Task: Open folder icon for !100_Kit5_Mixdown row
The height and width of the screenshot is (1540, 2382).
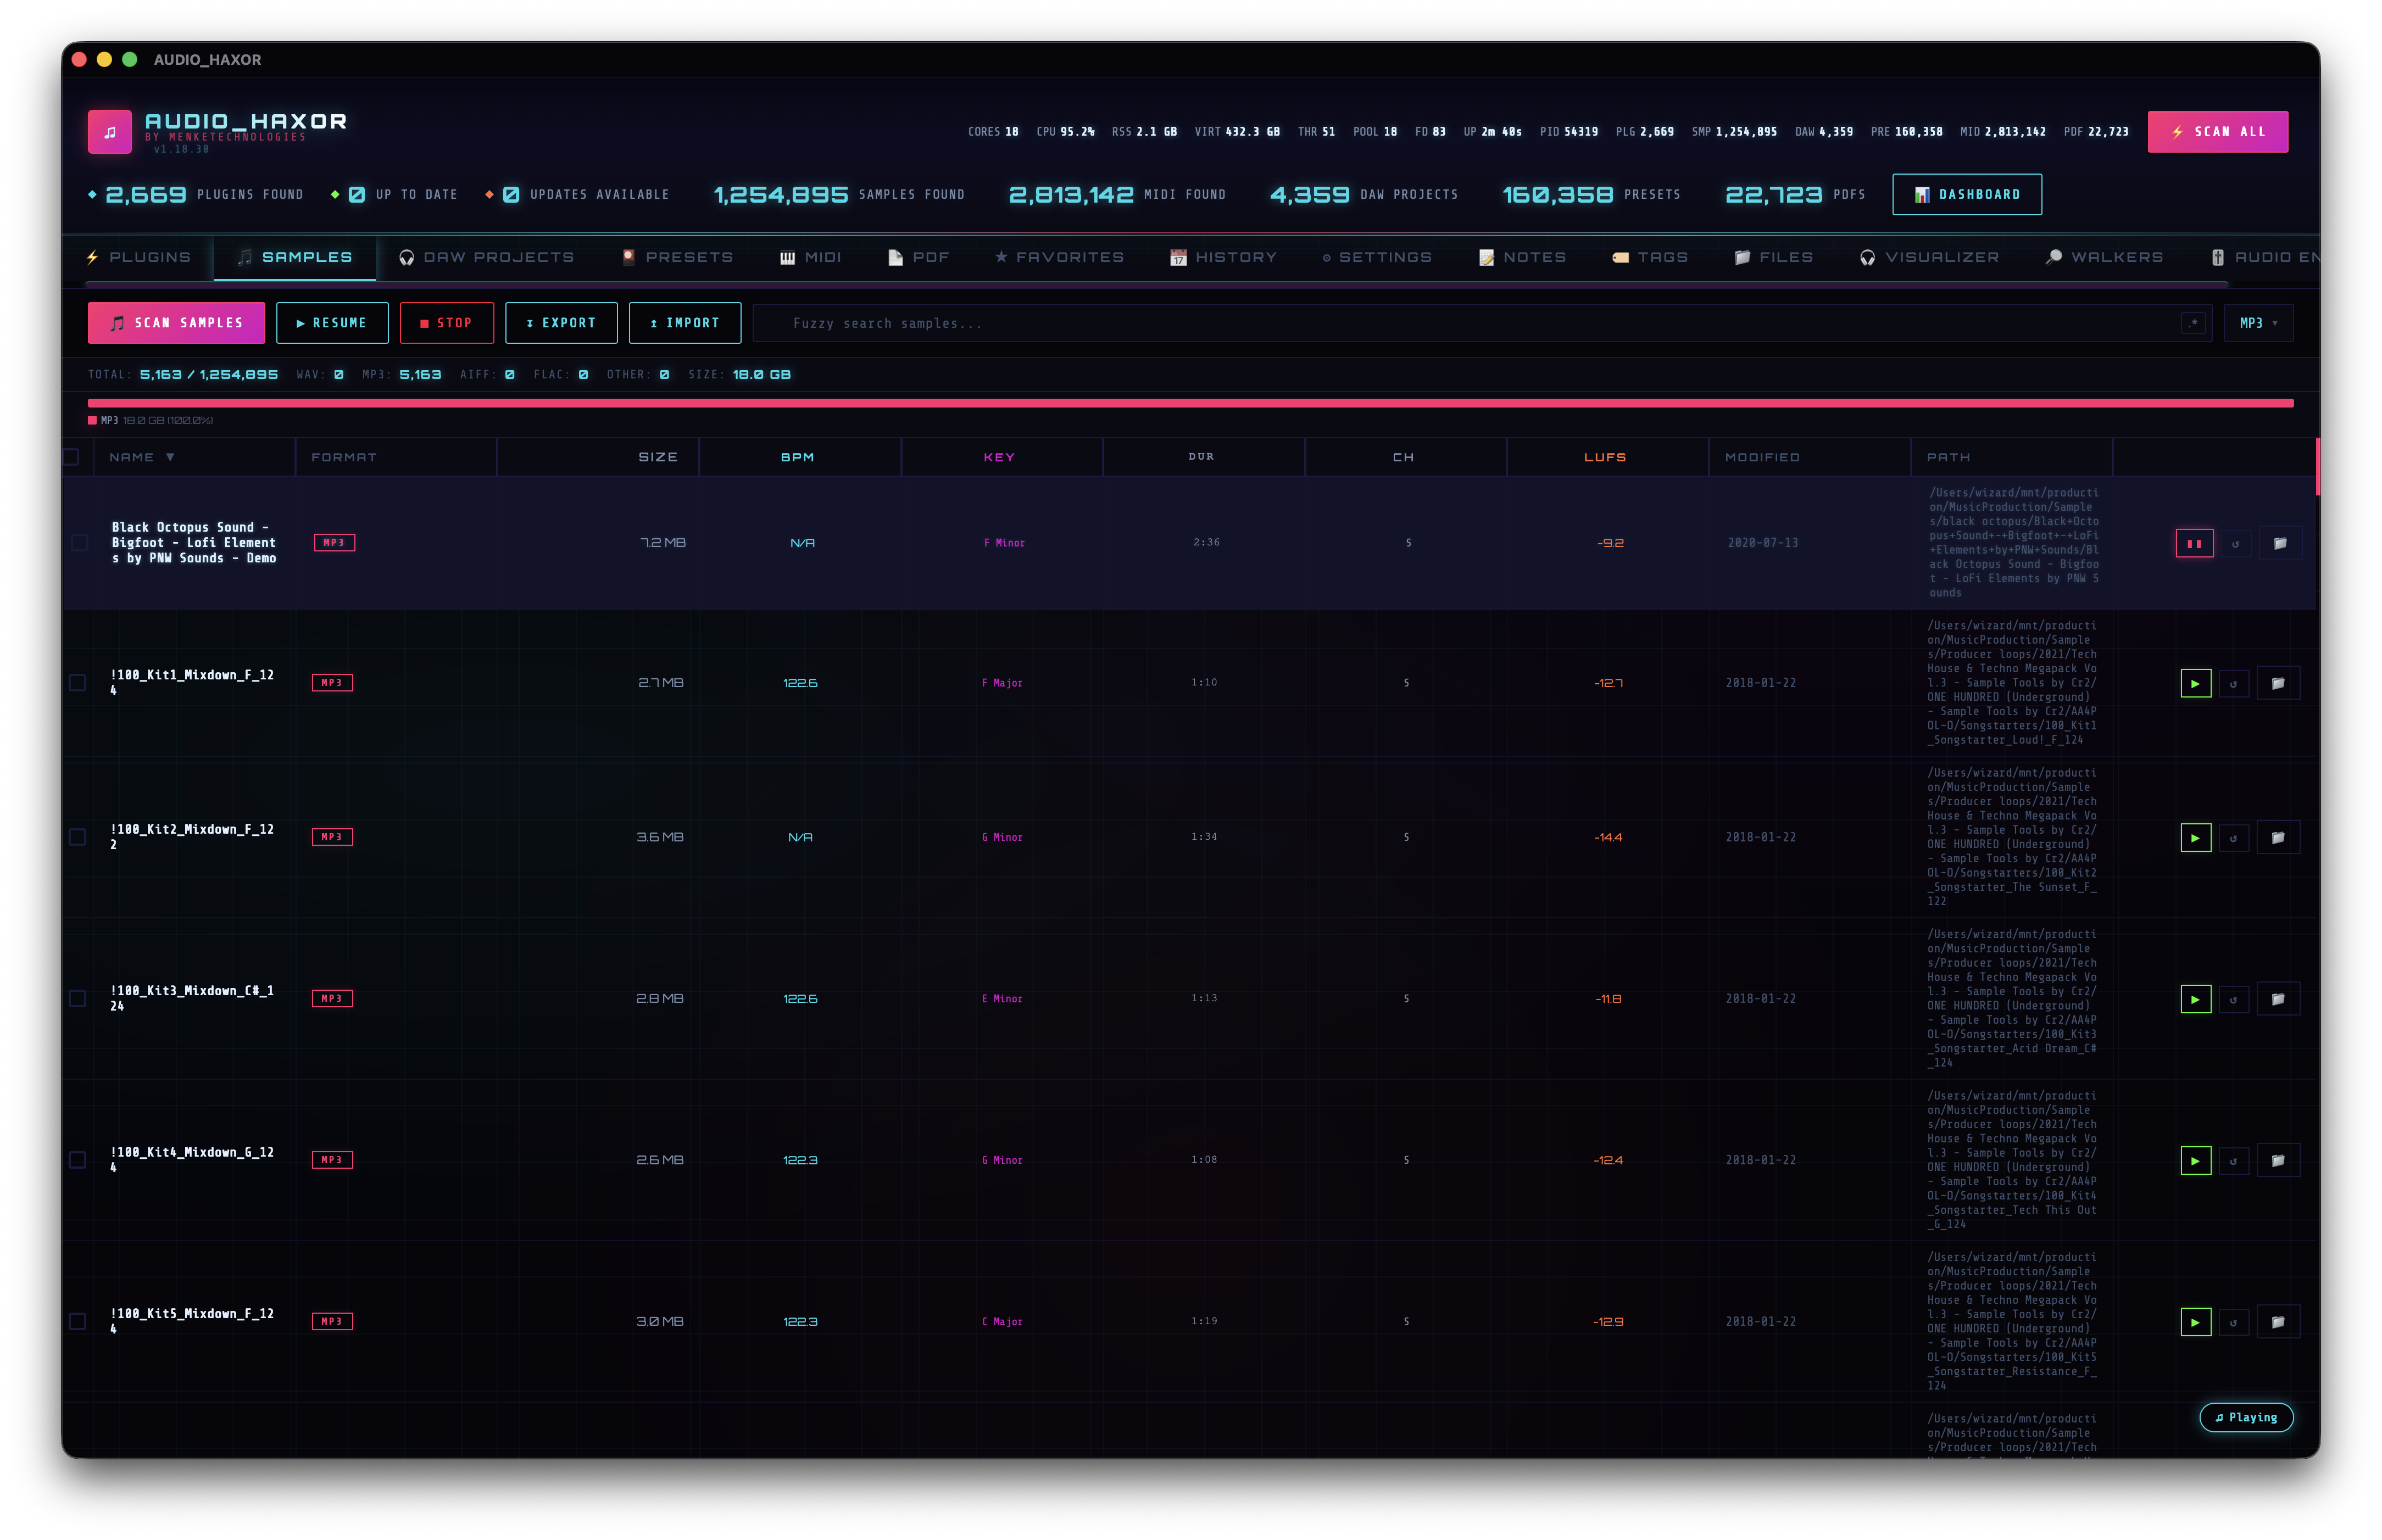Action: 2277,1321
